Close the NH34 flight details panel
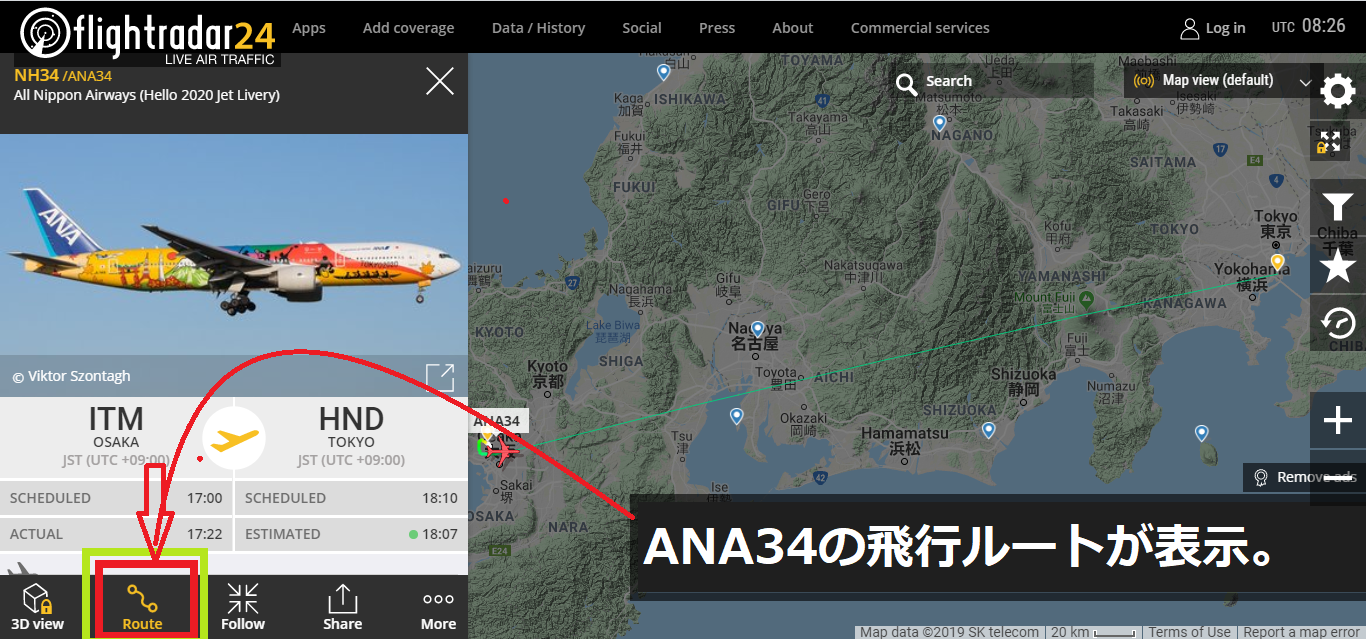 pyautogui.click(x=440, y=81)
